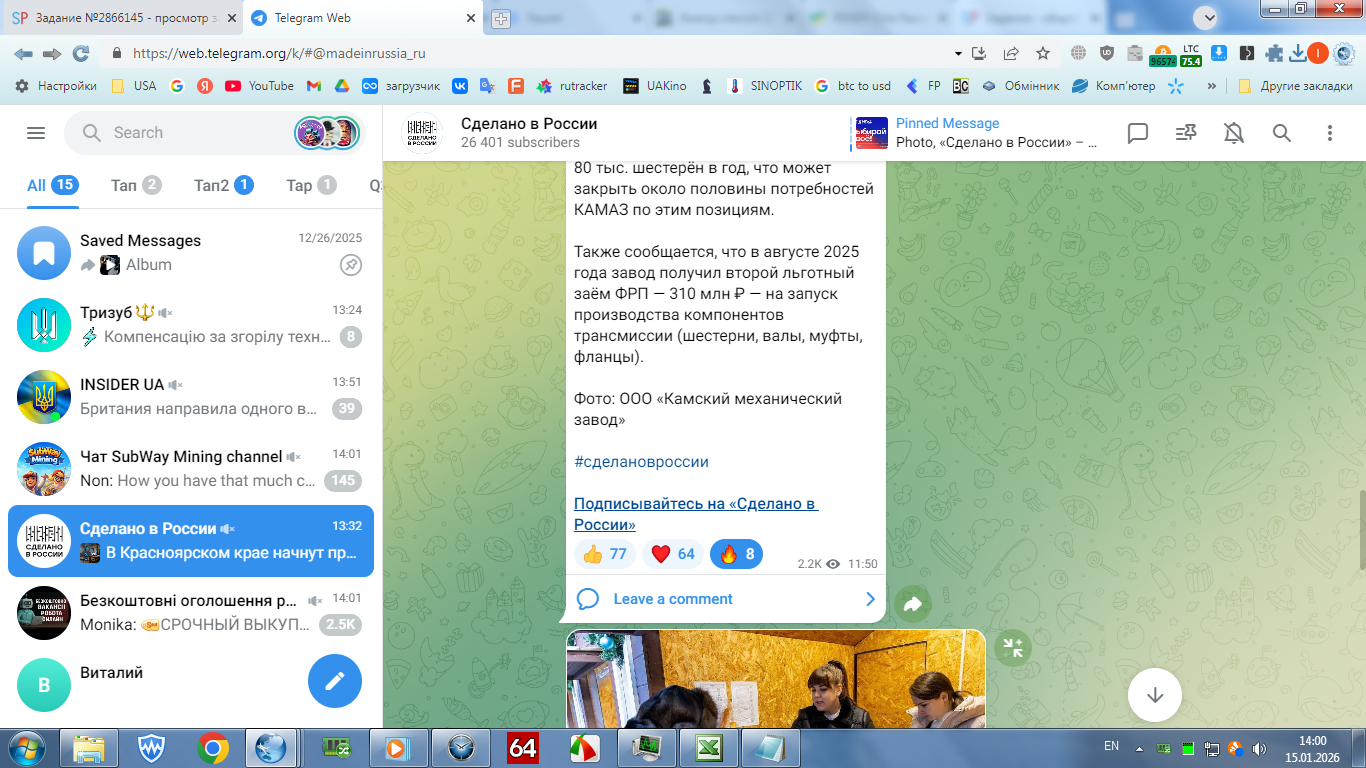Viewport: 1366px width, 768px height.
Task: Jump to bottom with down arrow button
Action: (1155, 695)
